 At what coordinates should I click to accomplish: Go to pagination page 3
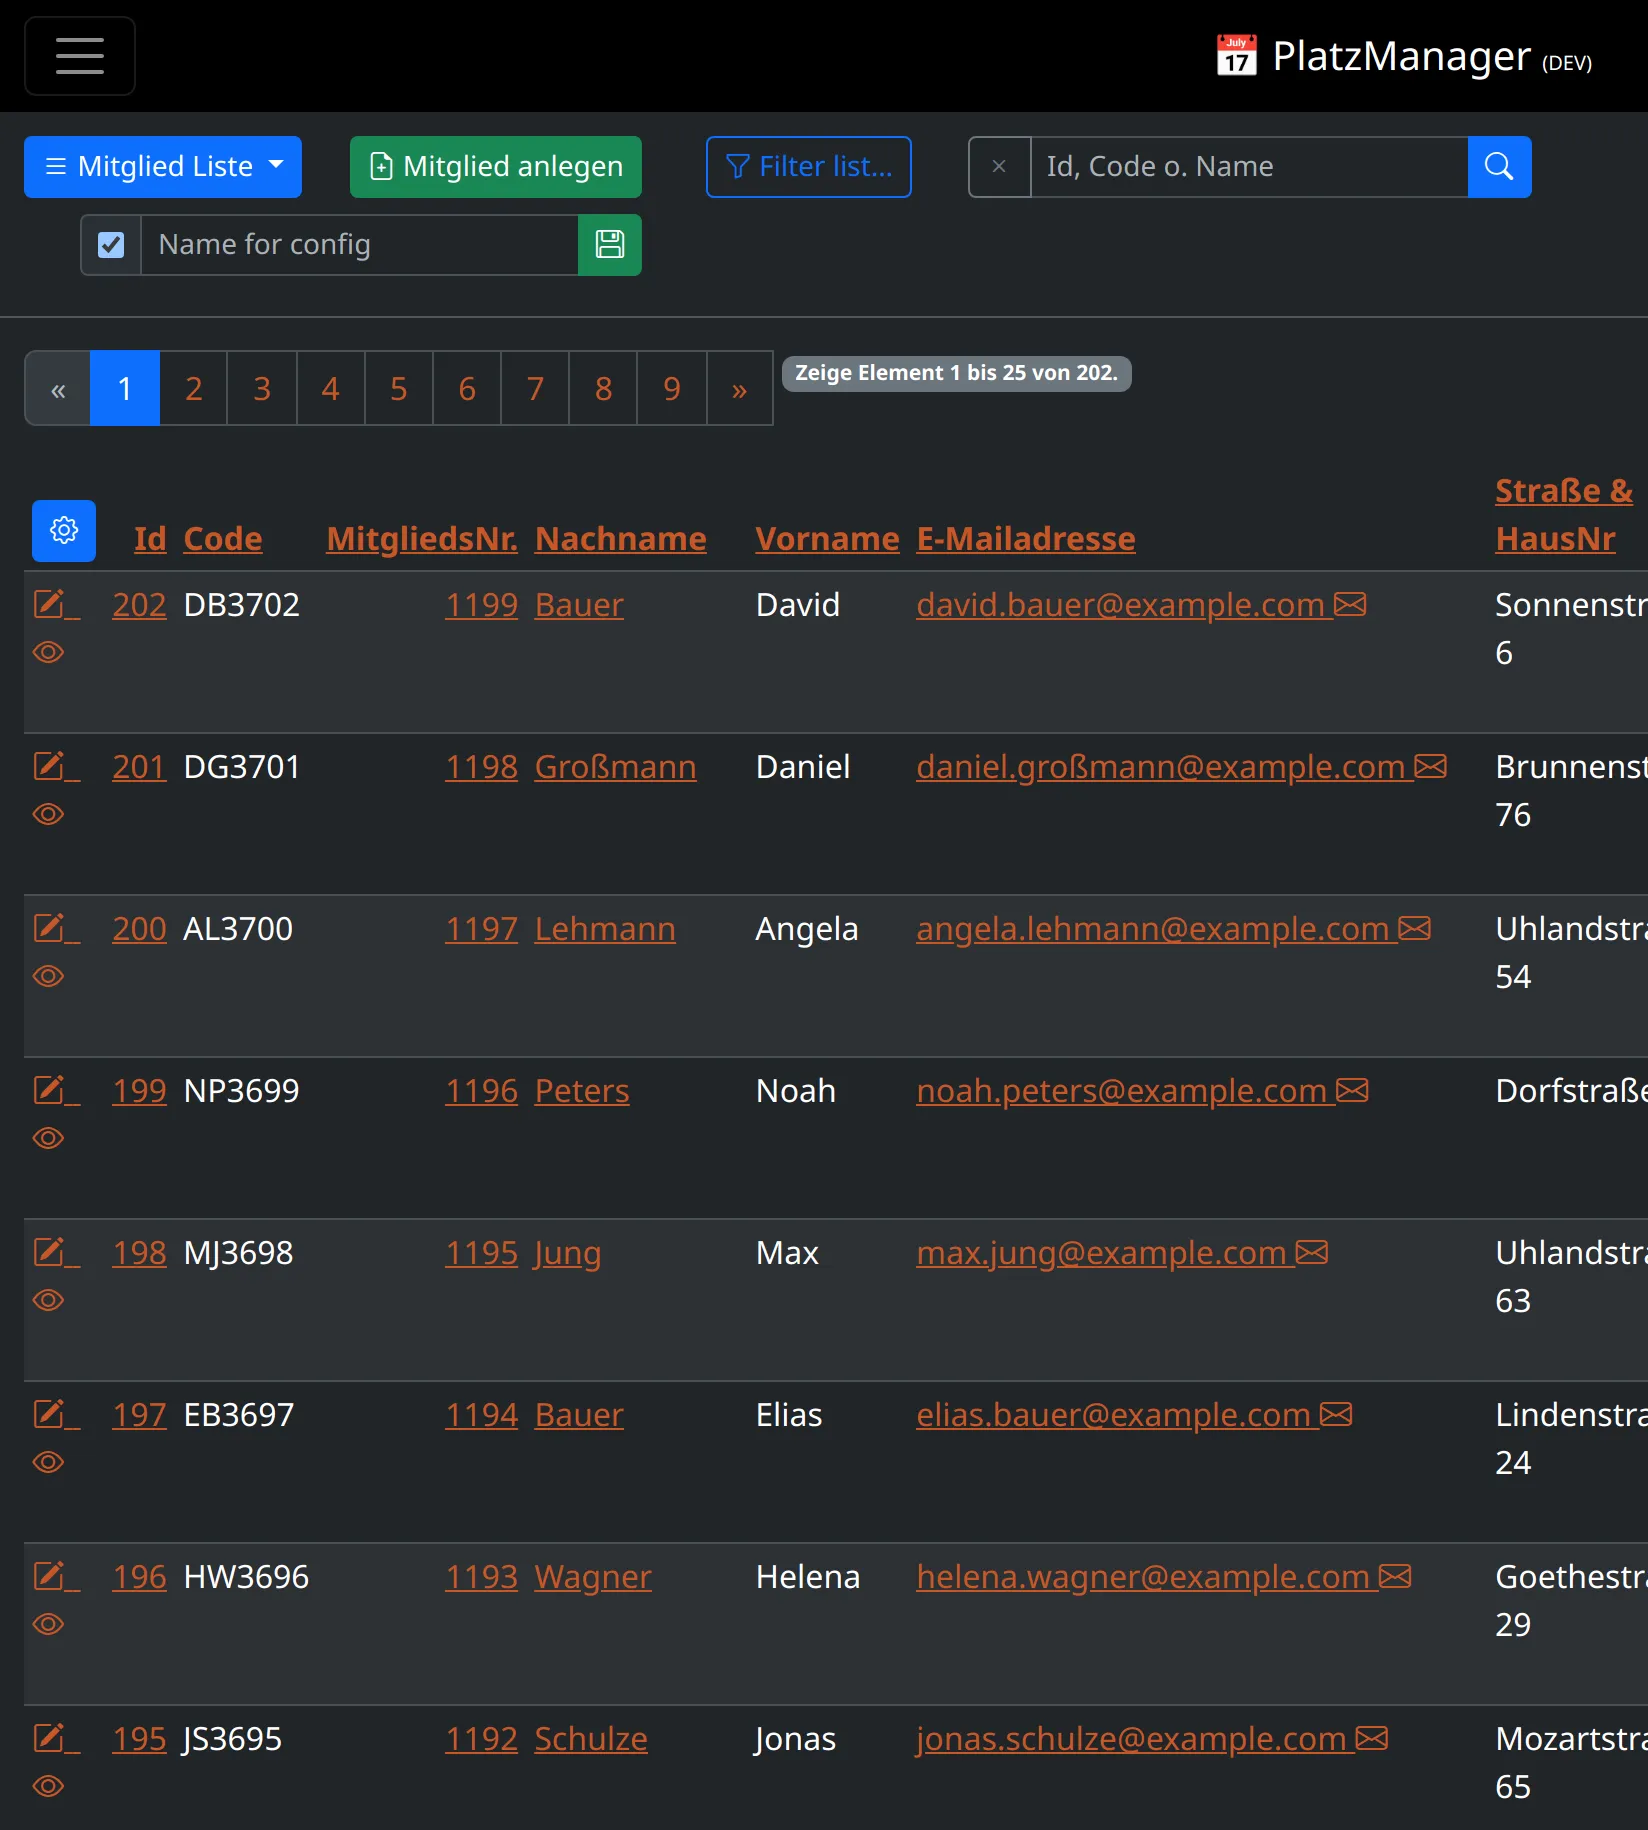click(x=262, y=388)
